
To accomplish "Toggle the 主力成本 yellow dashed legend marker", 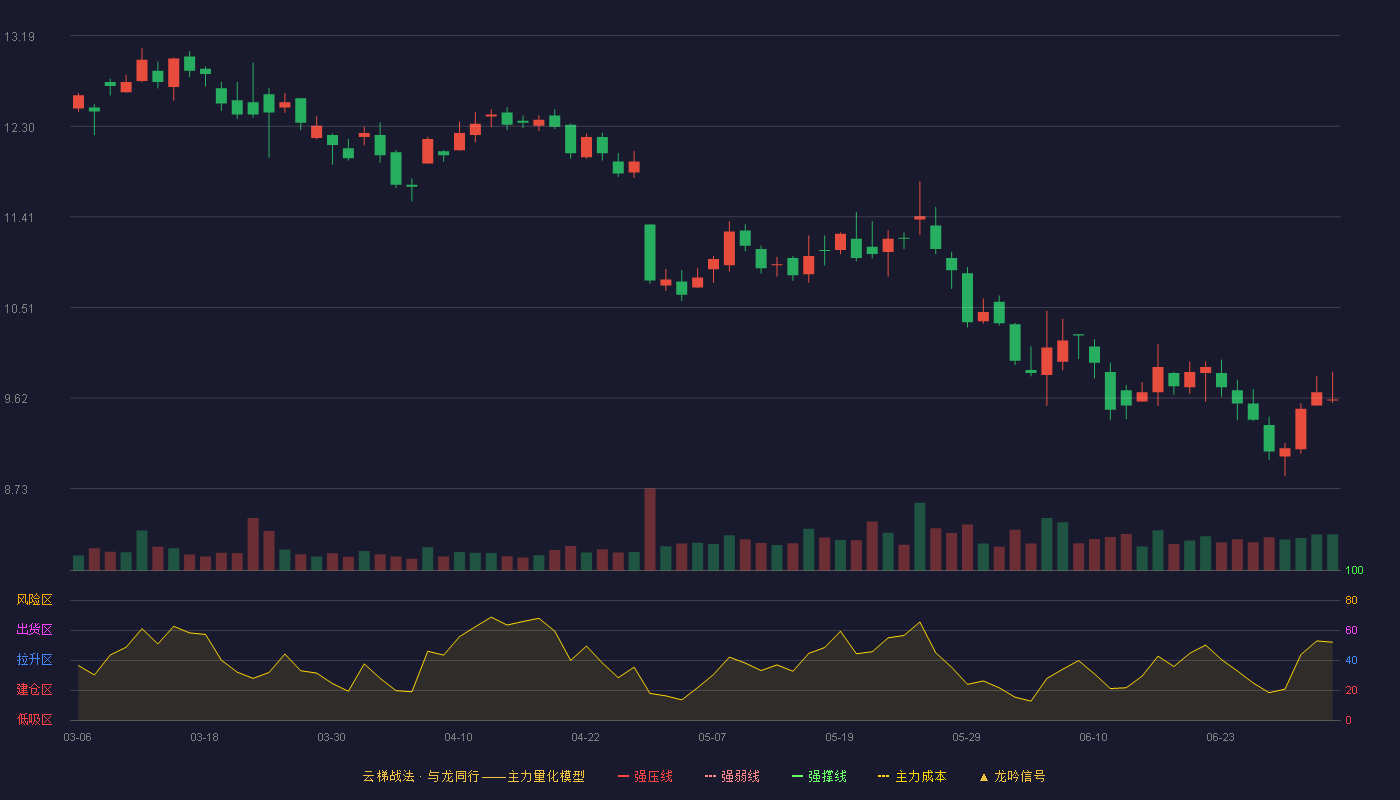I will click(x=883, y=776).
